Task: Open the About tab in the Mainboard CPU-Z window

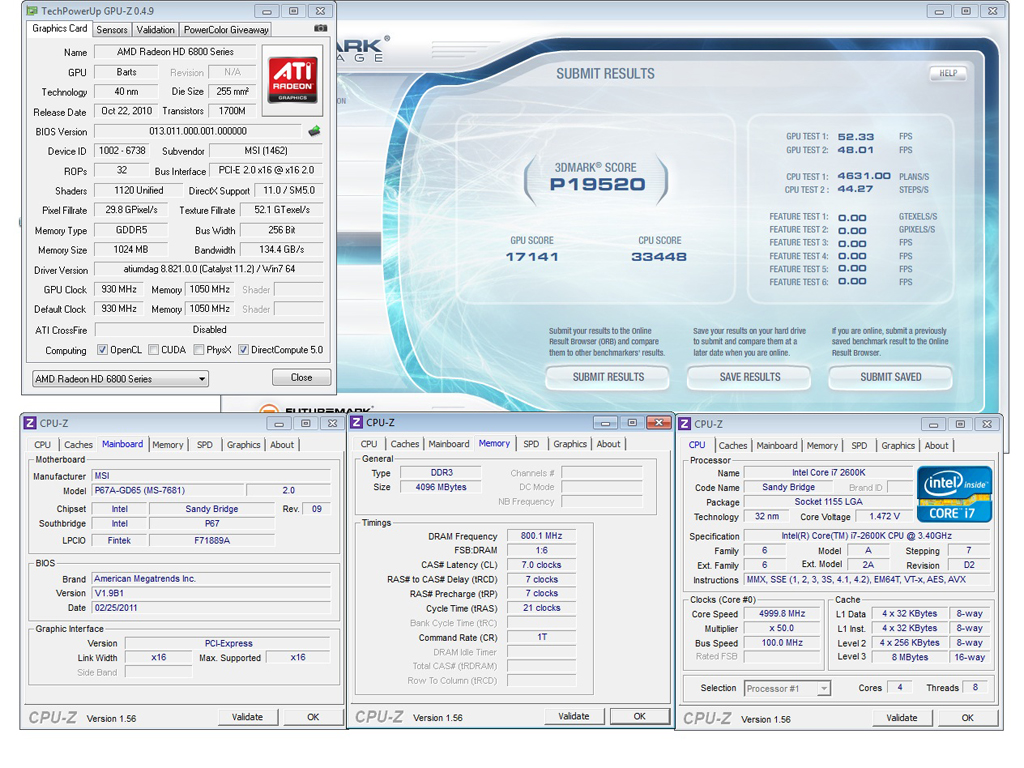Action: coord(282,445)
